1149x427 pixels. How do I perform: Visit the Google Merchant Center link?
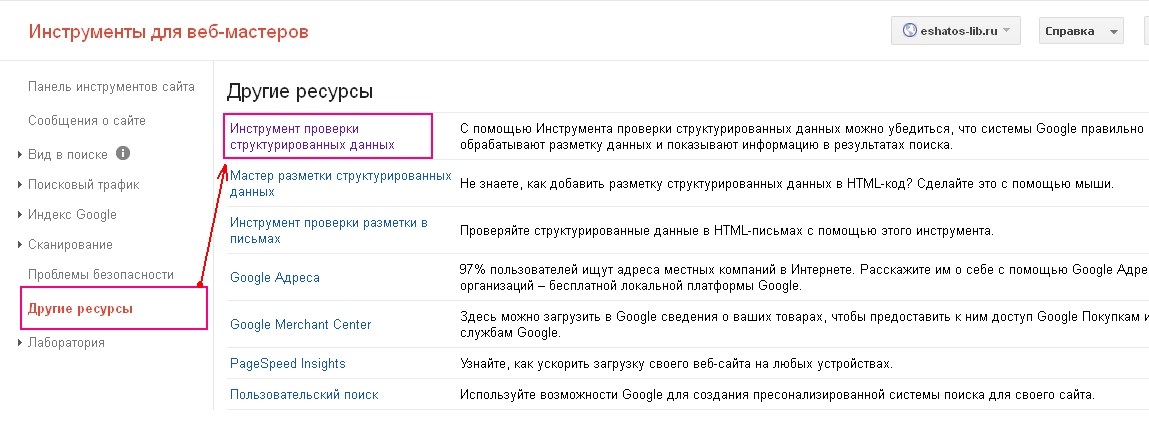pos(300,325)
